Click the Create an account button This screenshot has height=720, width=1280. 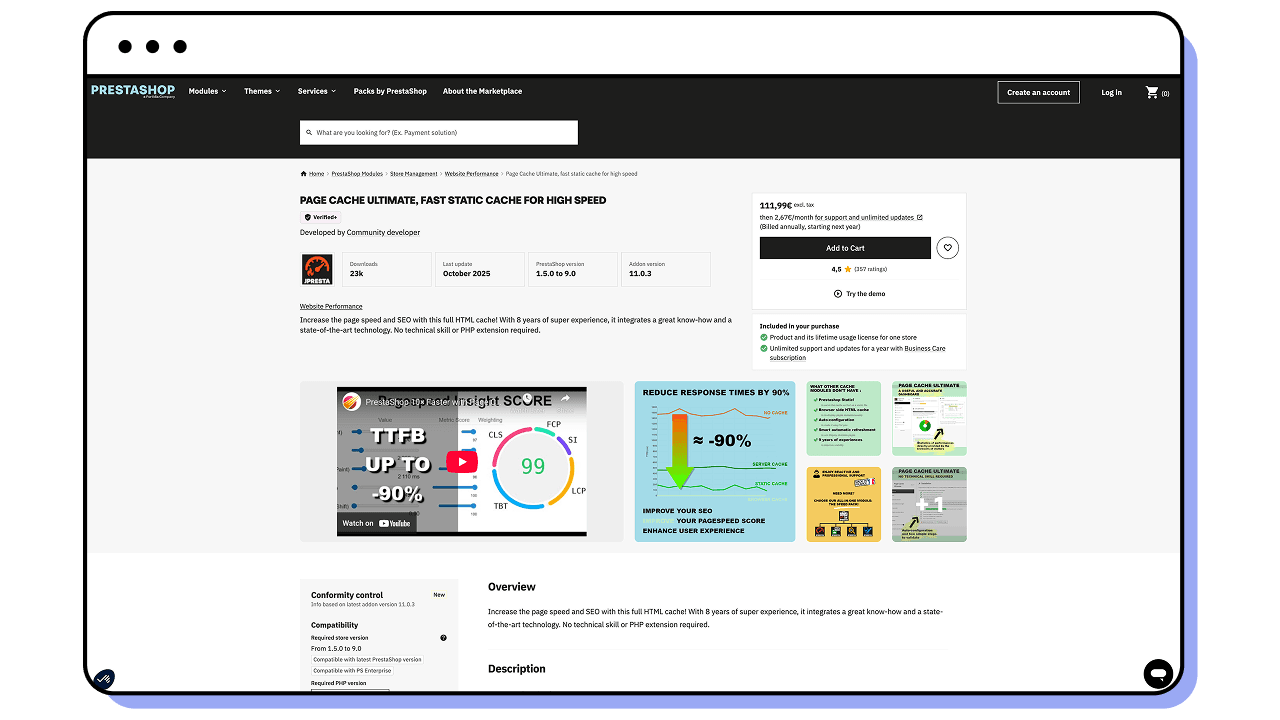click(x=1038, y=92)
